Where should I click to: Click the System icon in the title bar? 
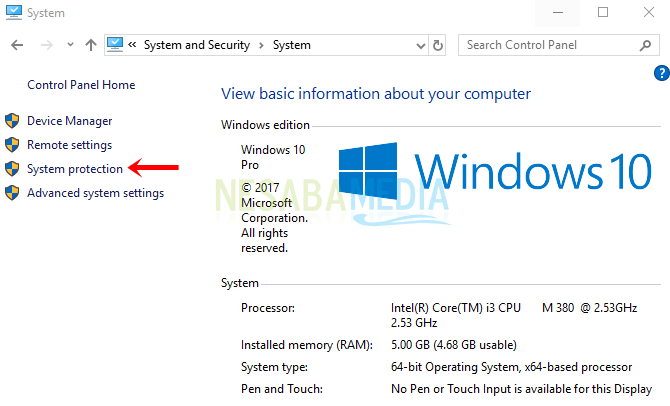click(x=14, y=13)
